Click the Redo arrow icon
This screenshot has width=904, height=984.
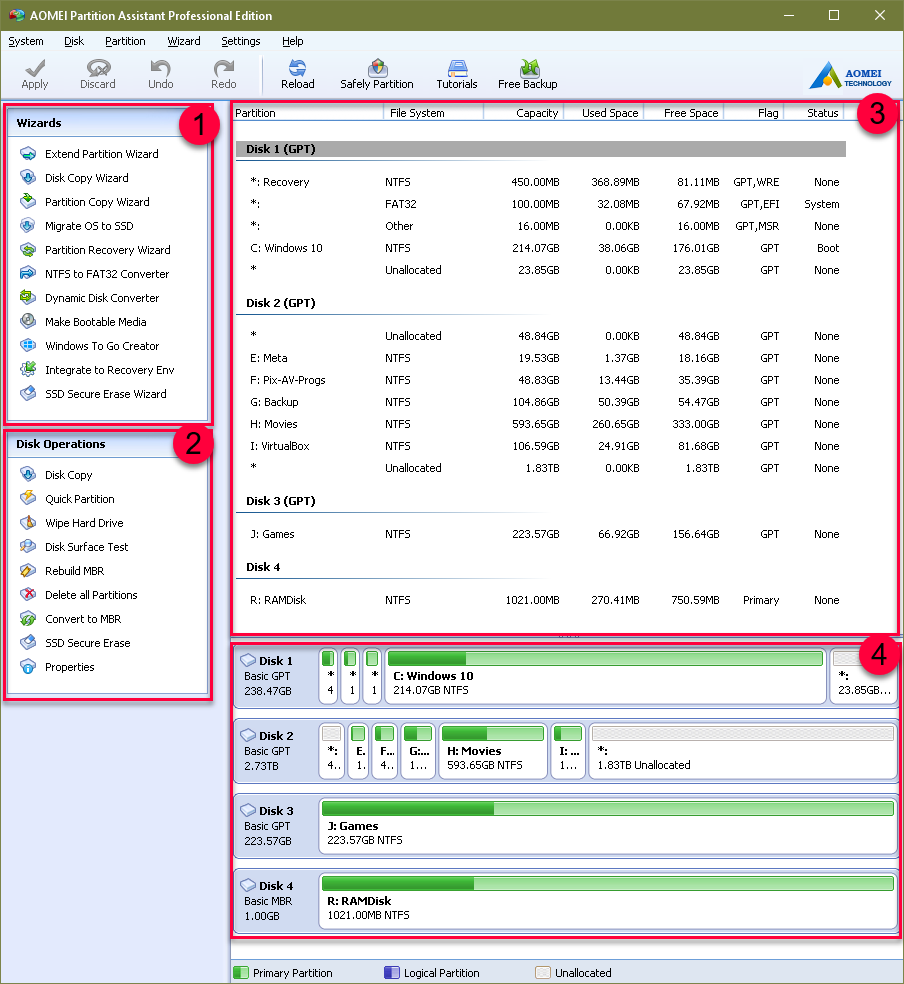click(223, 68)
